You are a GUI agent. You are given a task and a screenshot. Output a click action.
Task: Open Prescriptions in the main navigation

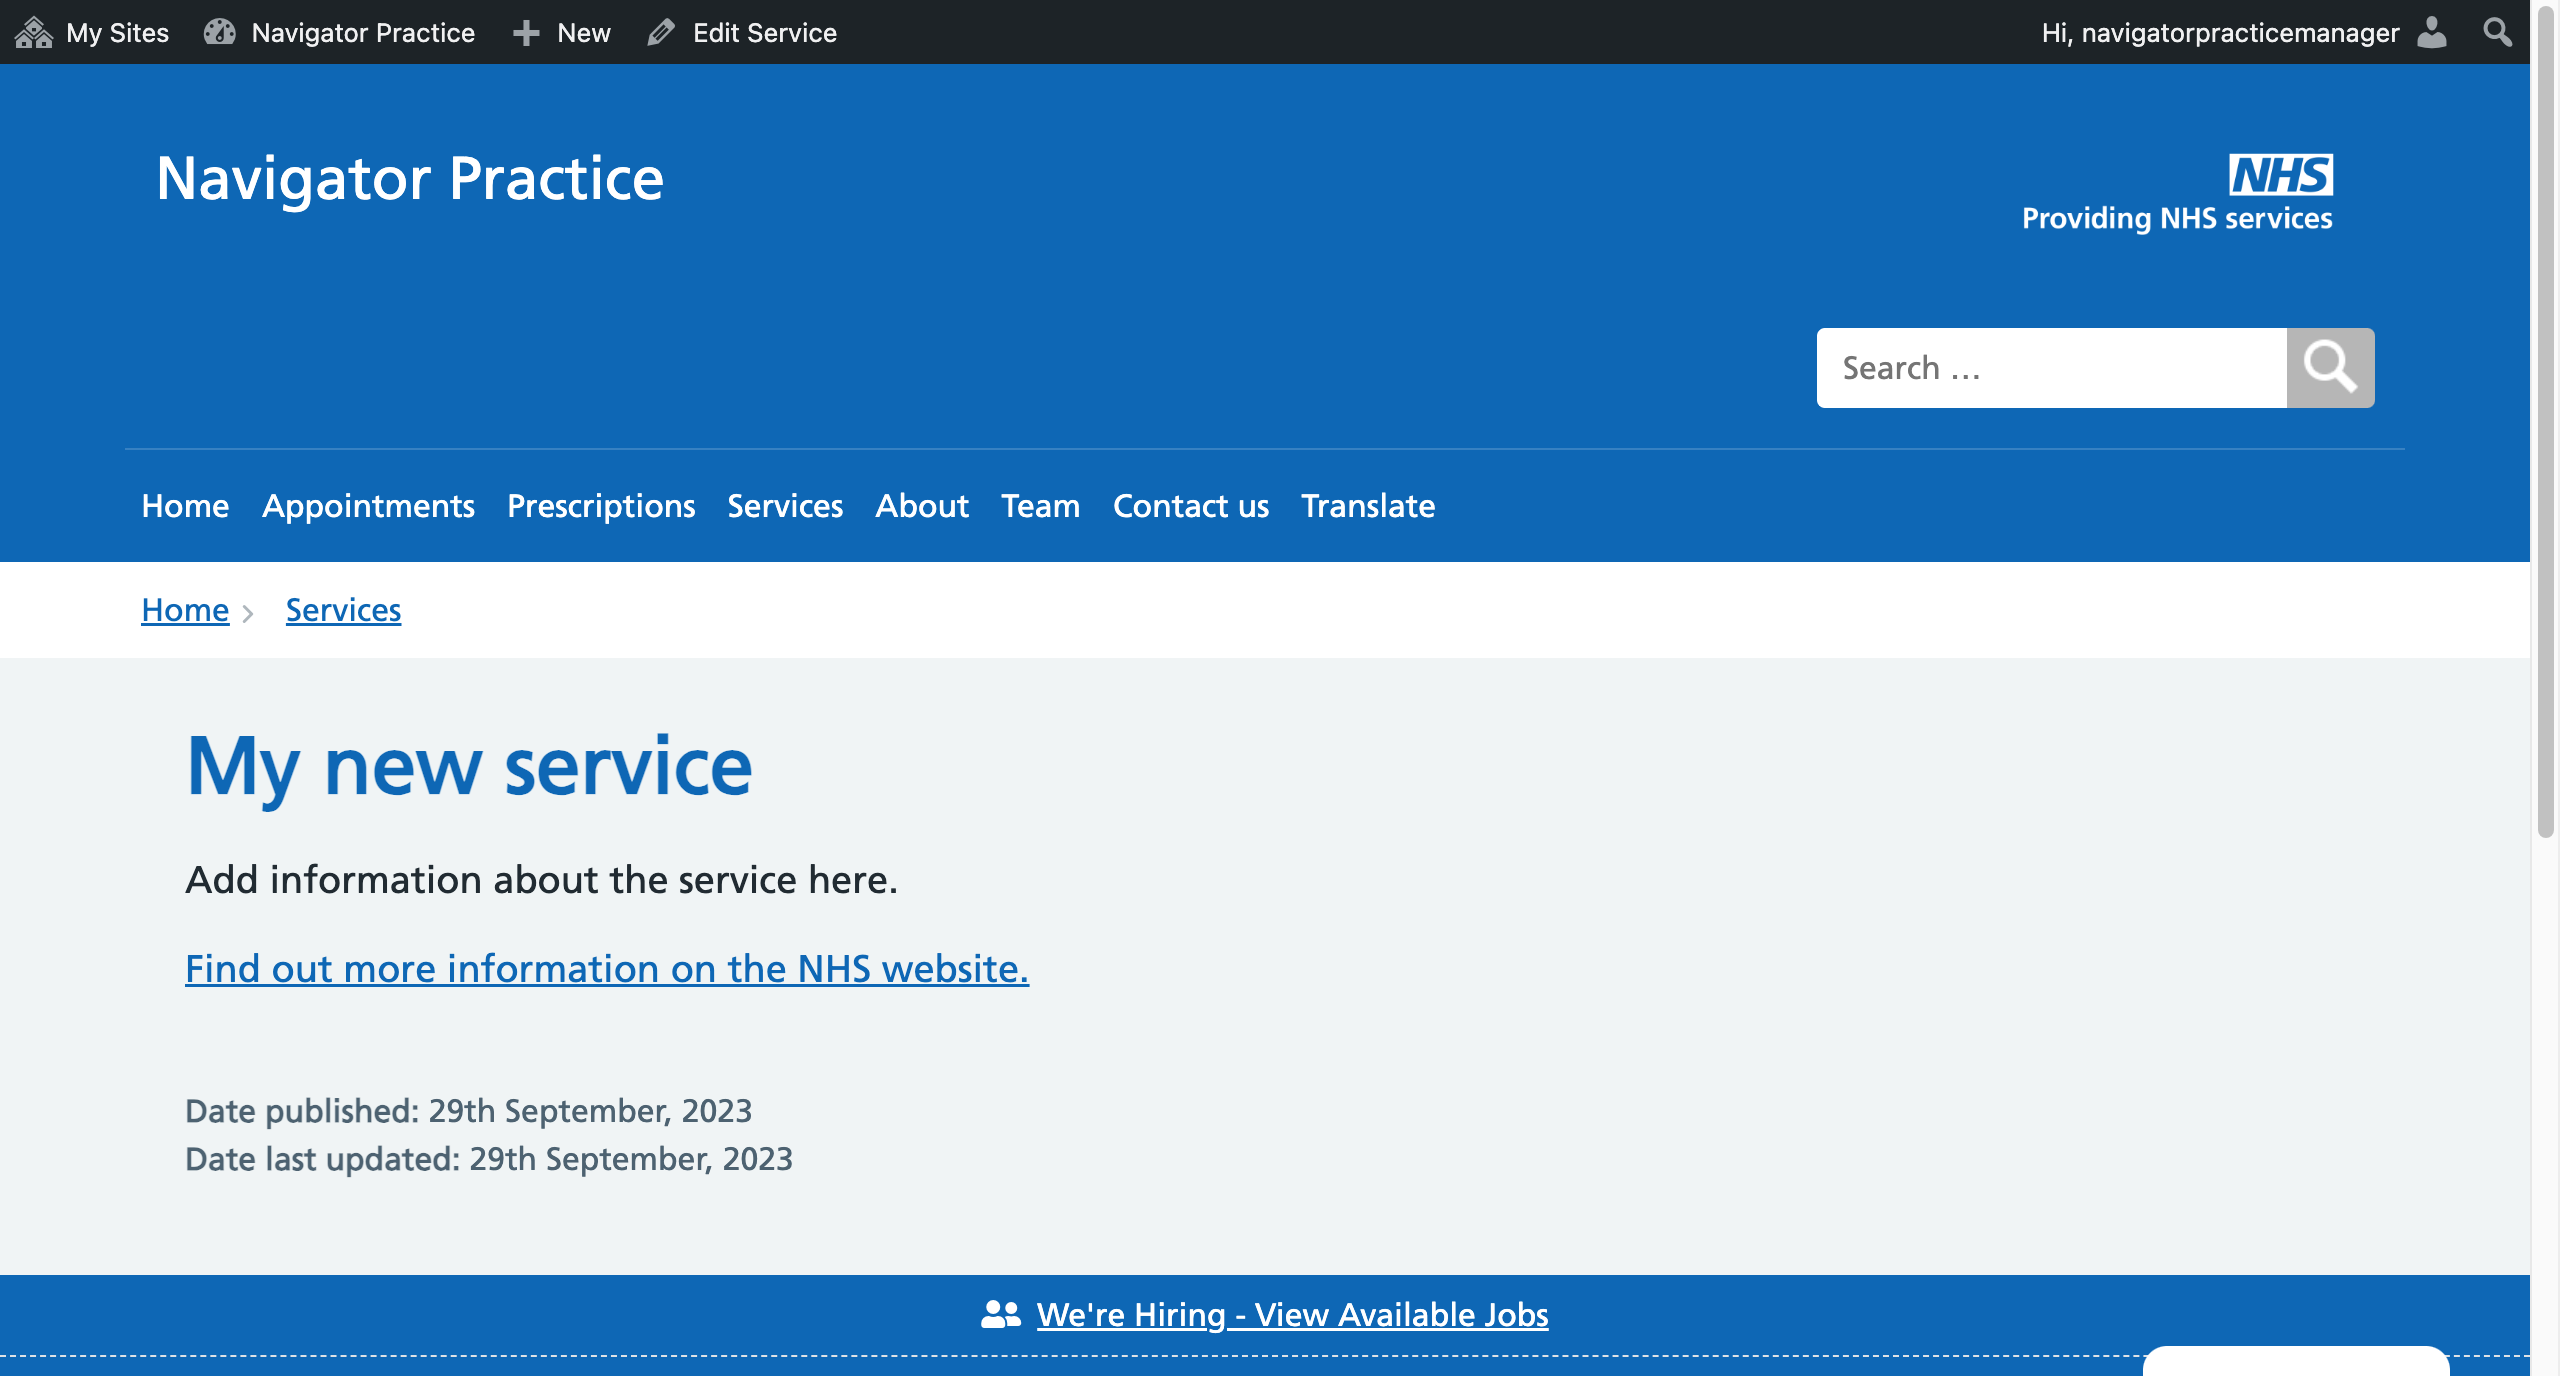[x=601, y=506]
